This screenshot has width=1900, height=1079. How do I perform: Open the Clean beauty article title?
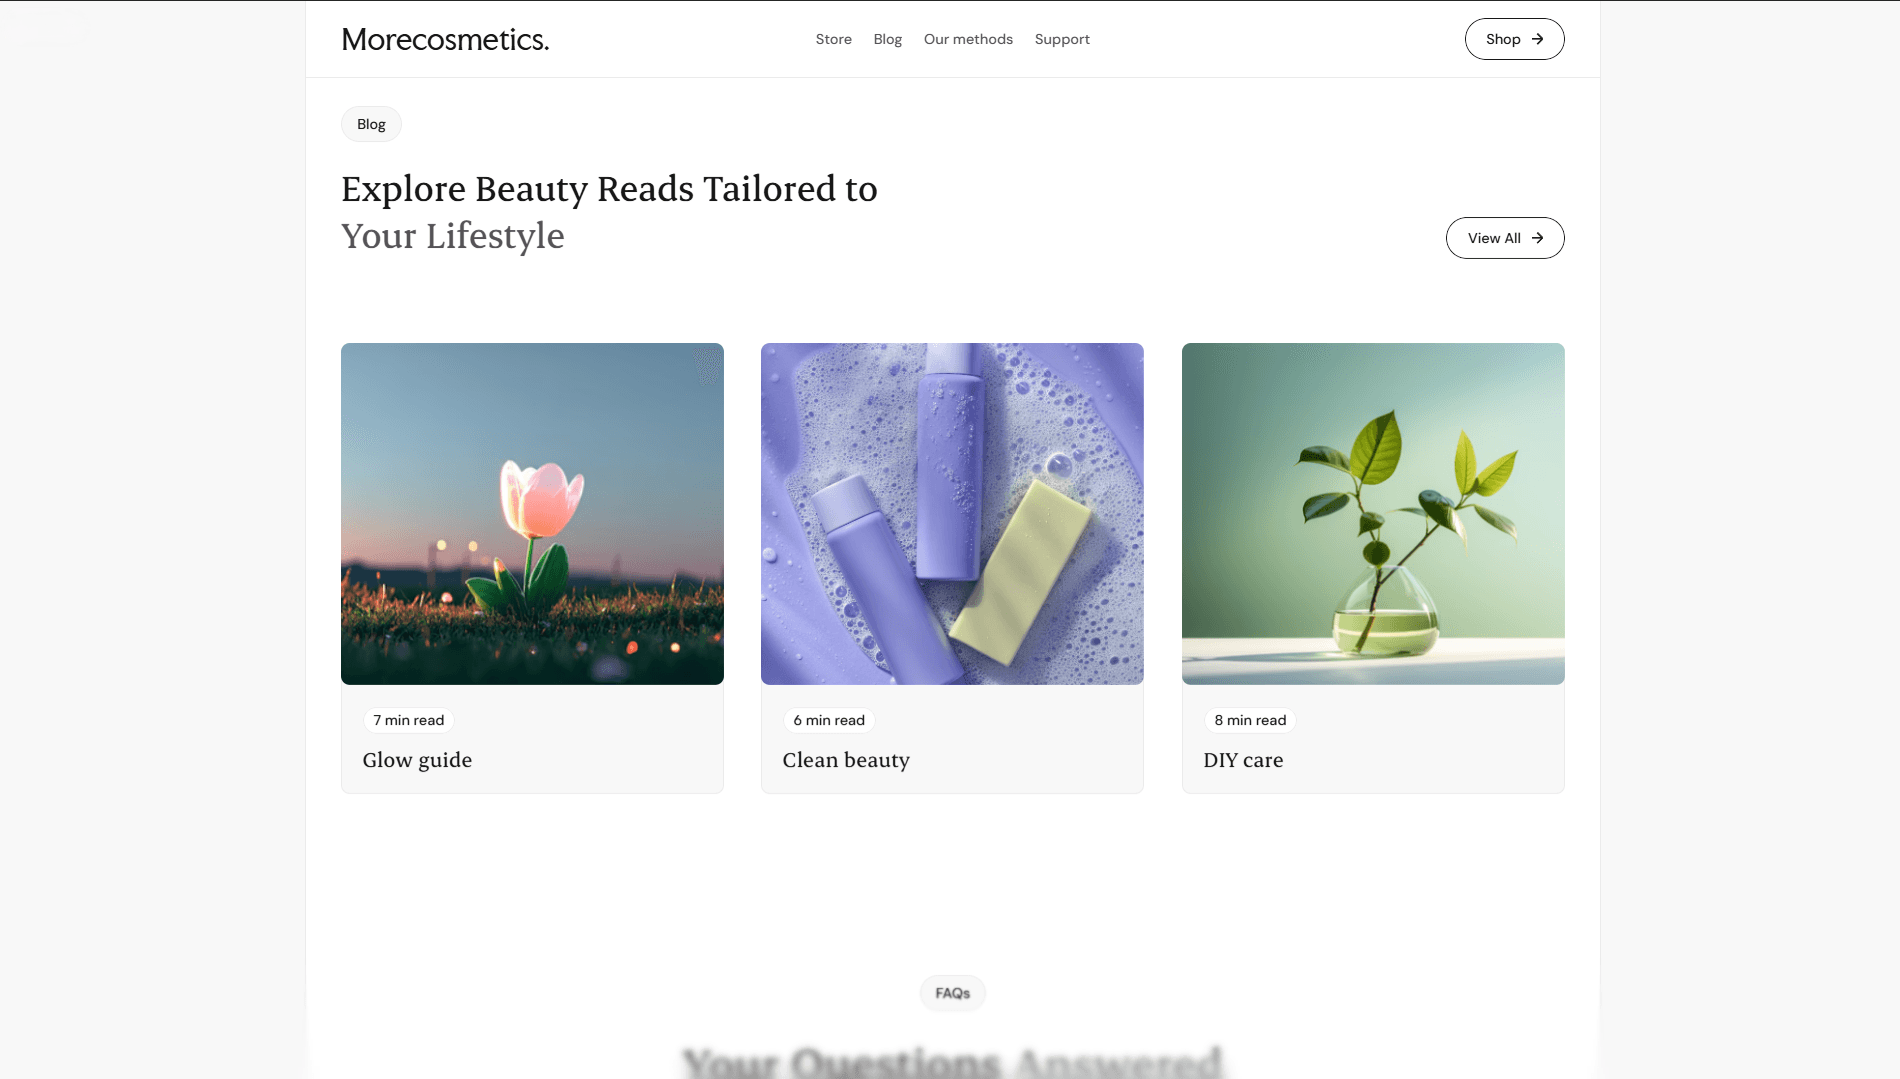[x=846, y=760]
